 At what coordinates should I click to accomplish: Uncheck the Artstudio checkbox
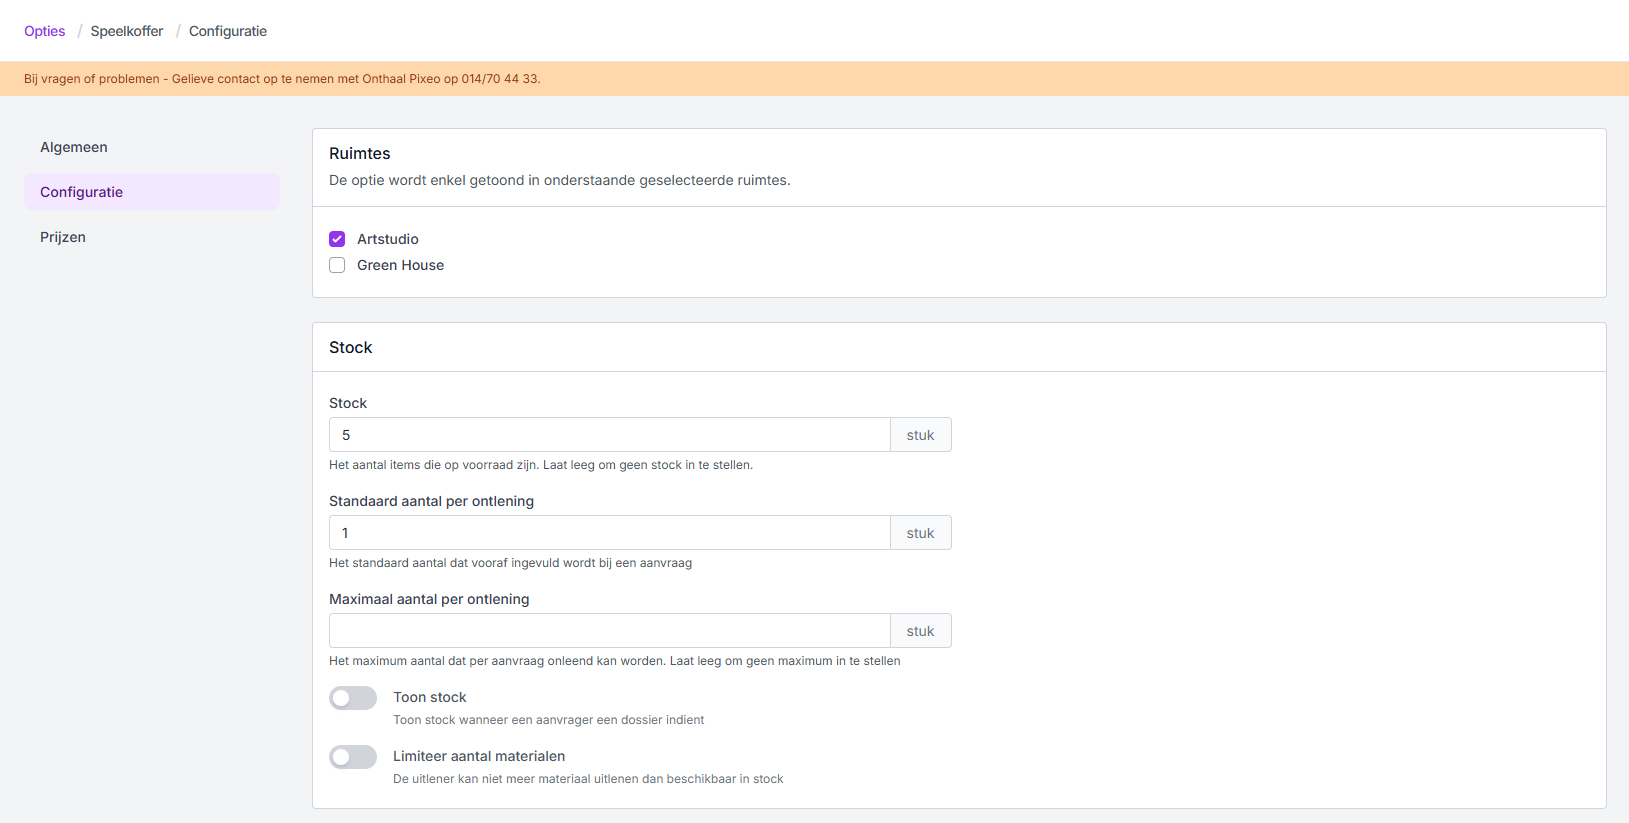337,239
